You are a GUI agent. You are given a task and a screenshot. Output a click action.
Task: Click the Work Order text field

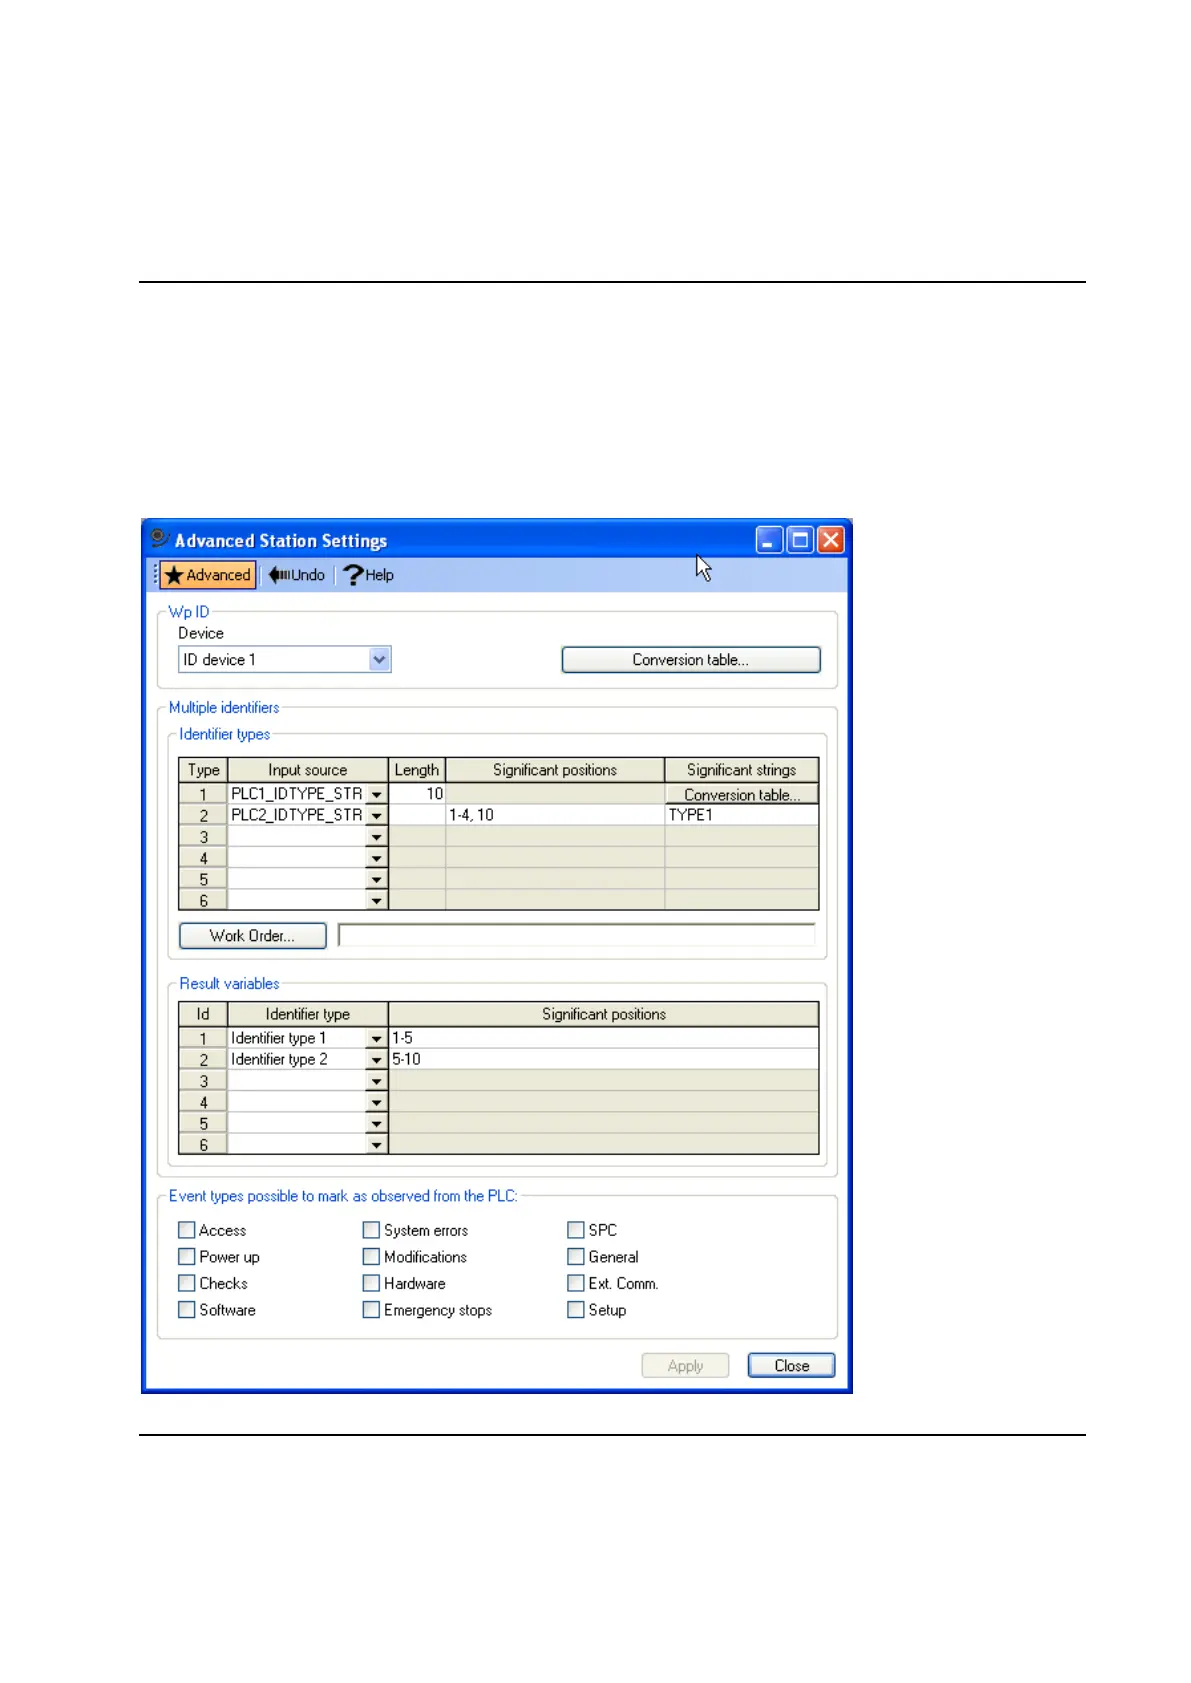[x=576, y=935]
